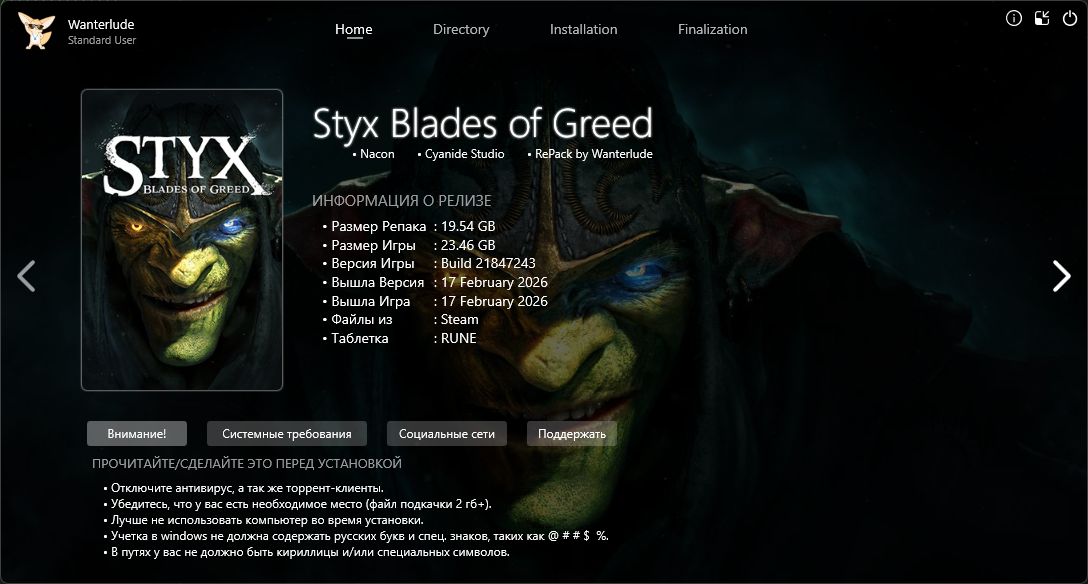Go to the Installation tab
Screen dimensions: 1088x584
pyautogui.click(x=584, y=29)
